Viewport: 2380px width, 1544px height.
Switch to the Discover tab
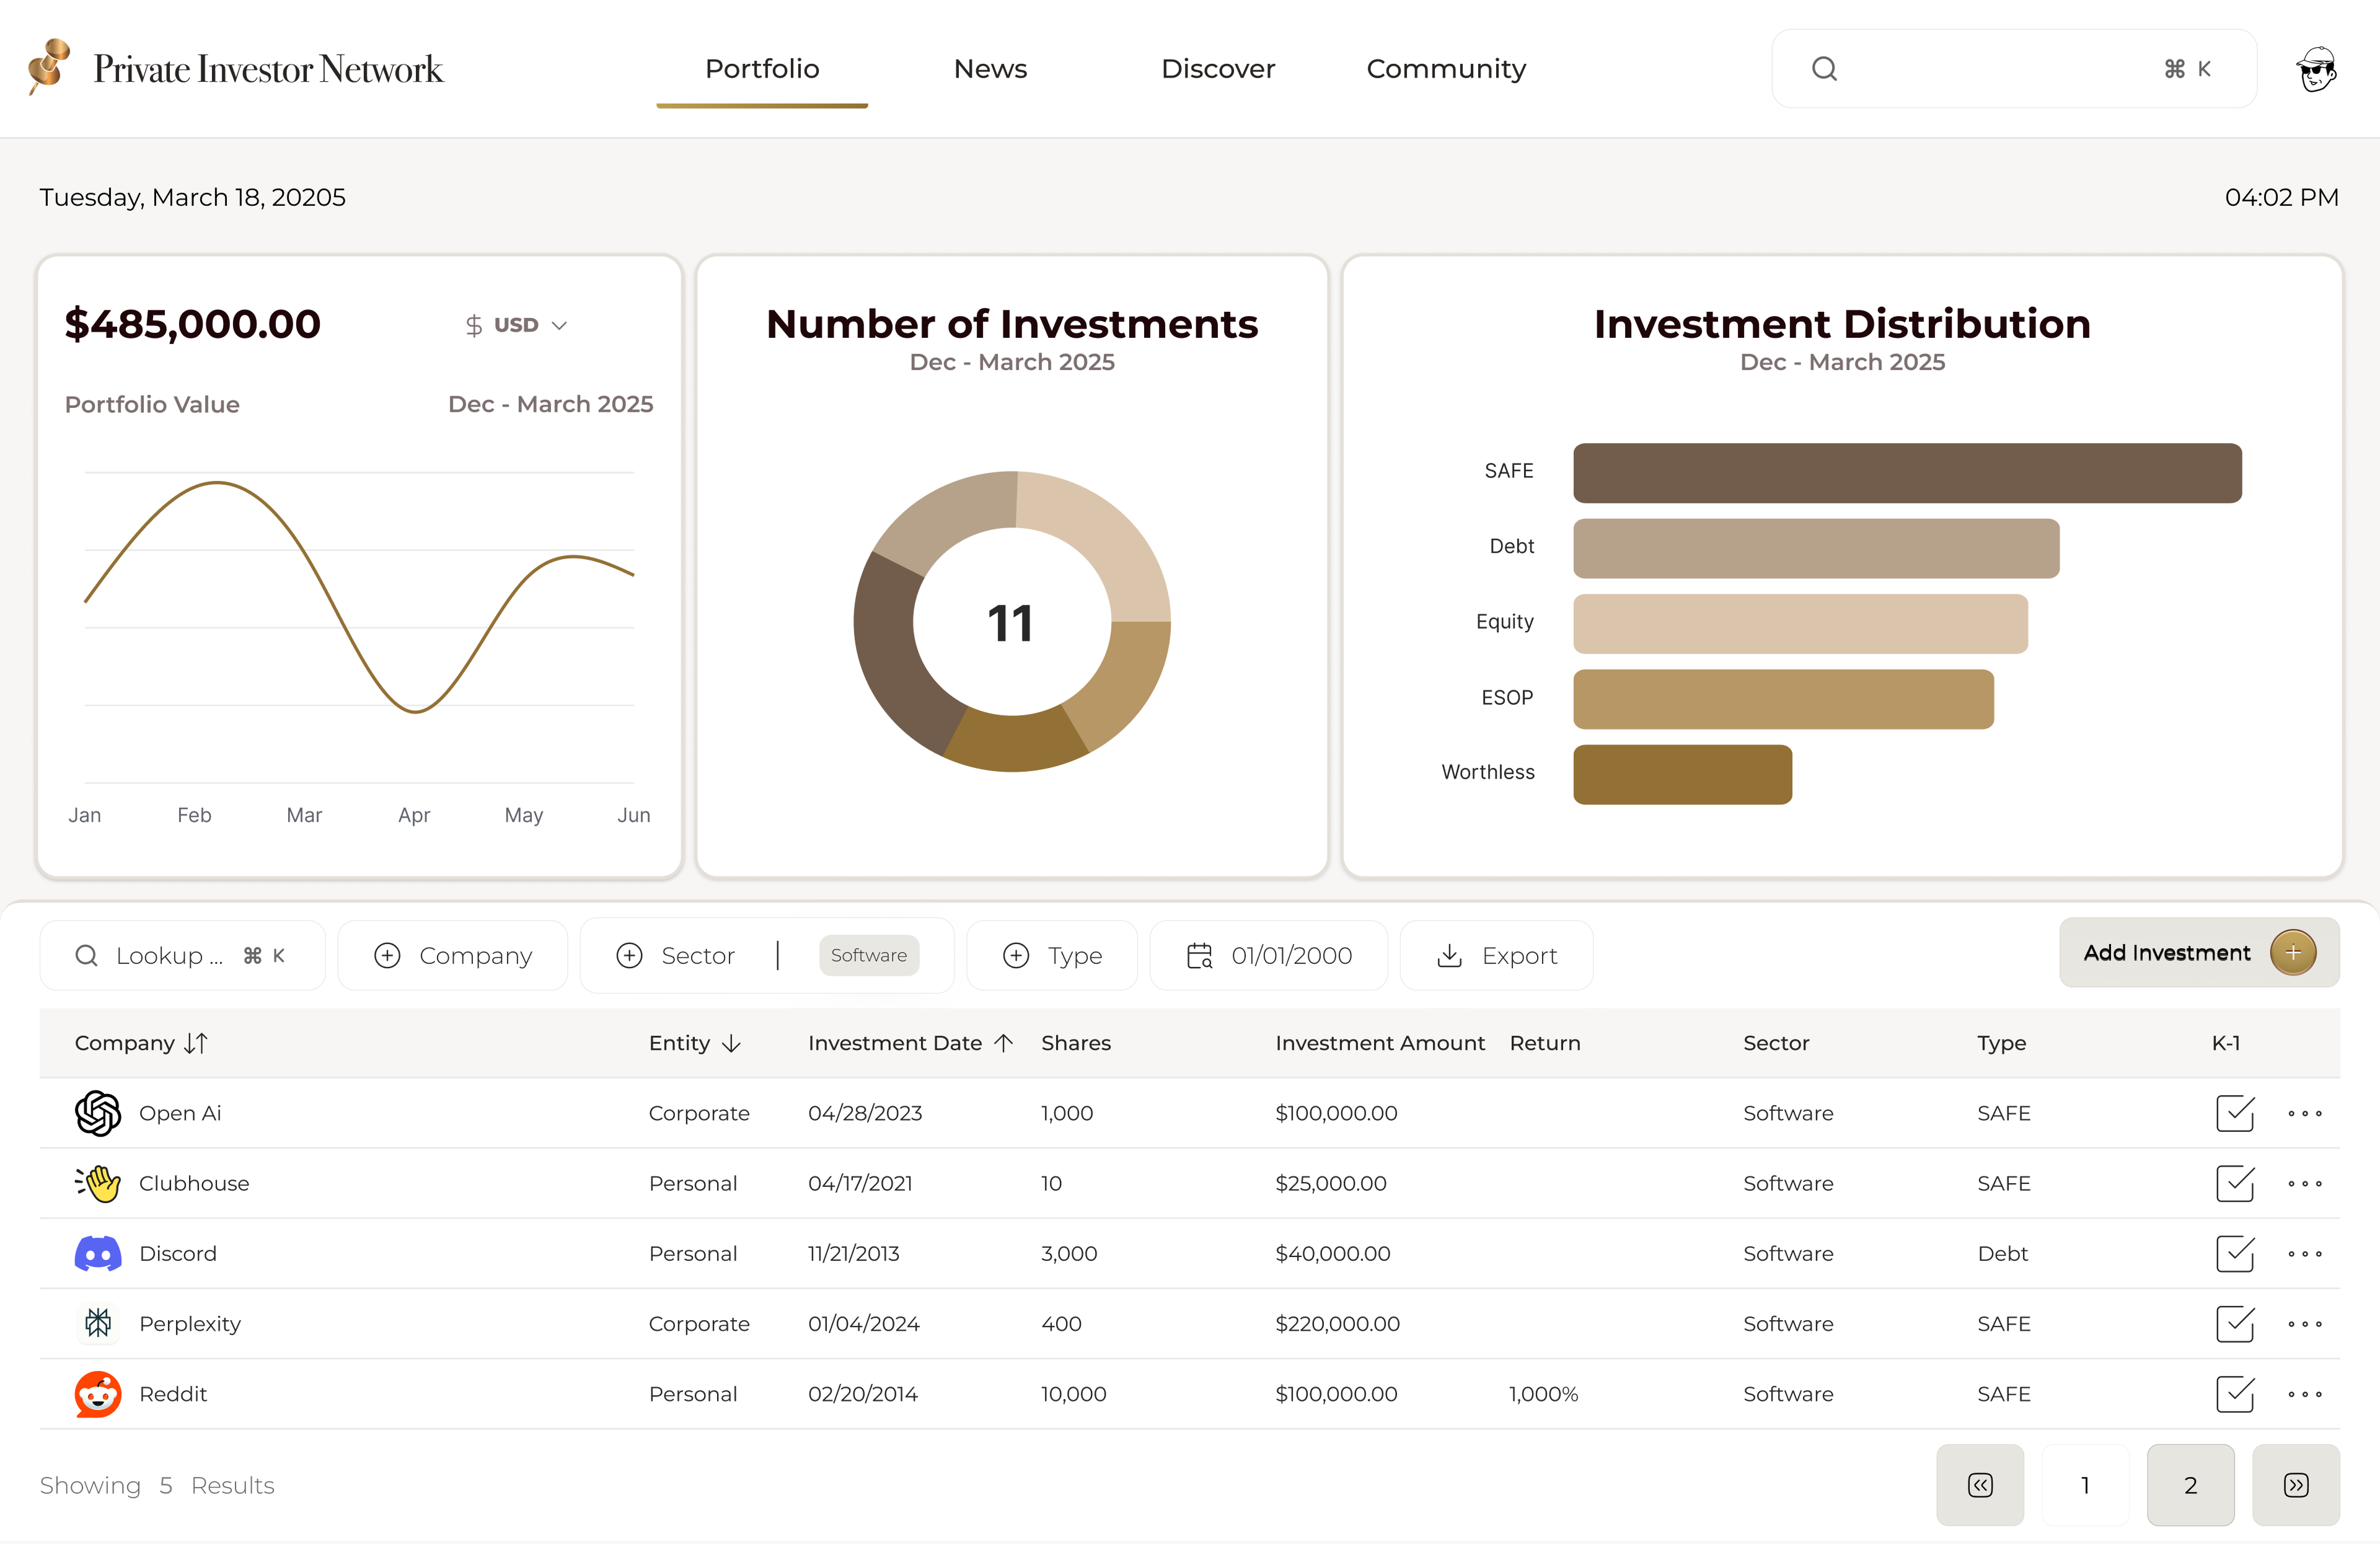click(x=1218, y=69)
